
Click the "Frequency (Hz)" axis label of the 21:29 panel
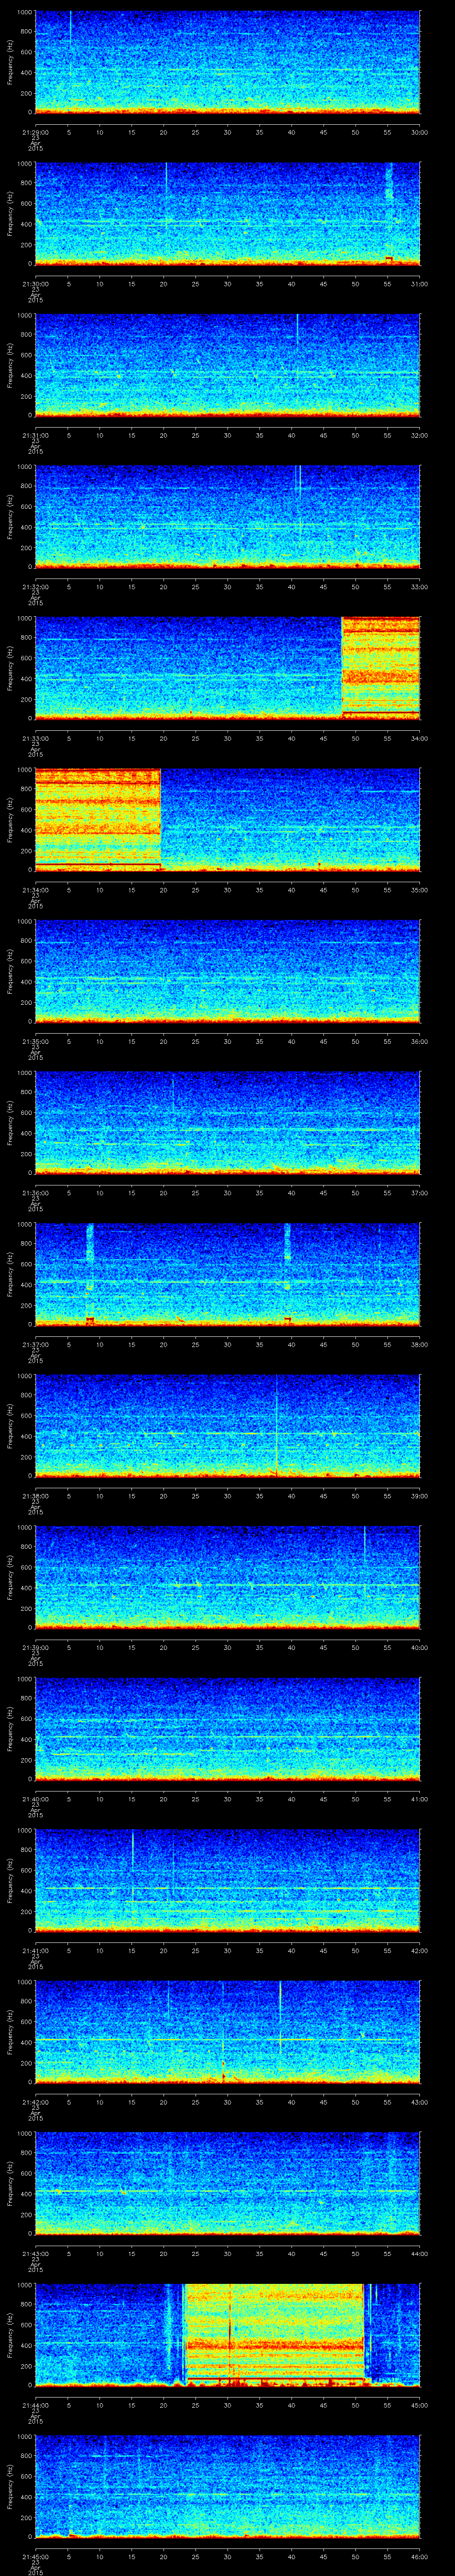coord(10,62)
